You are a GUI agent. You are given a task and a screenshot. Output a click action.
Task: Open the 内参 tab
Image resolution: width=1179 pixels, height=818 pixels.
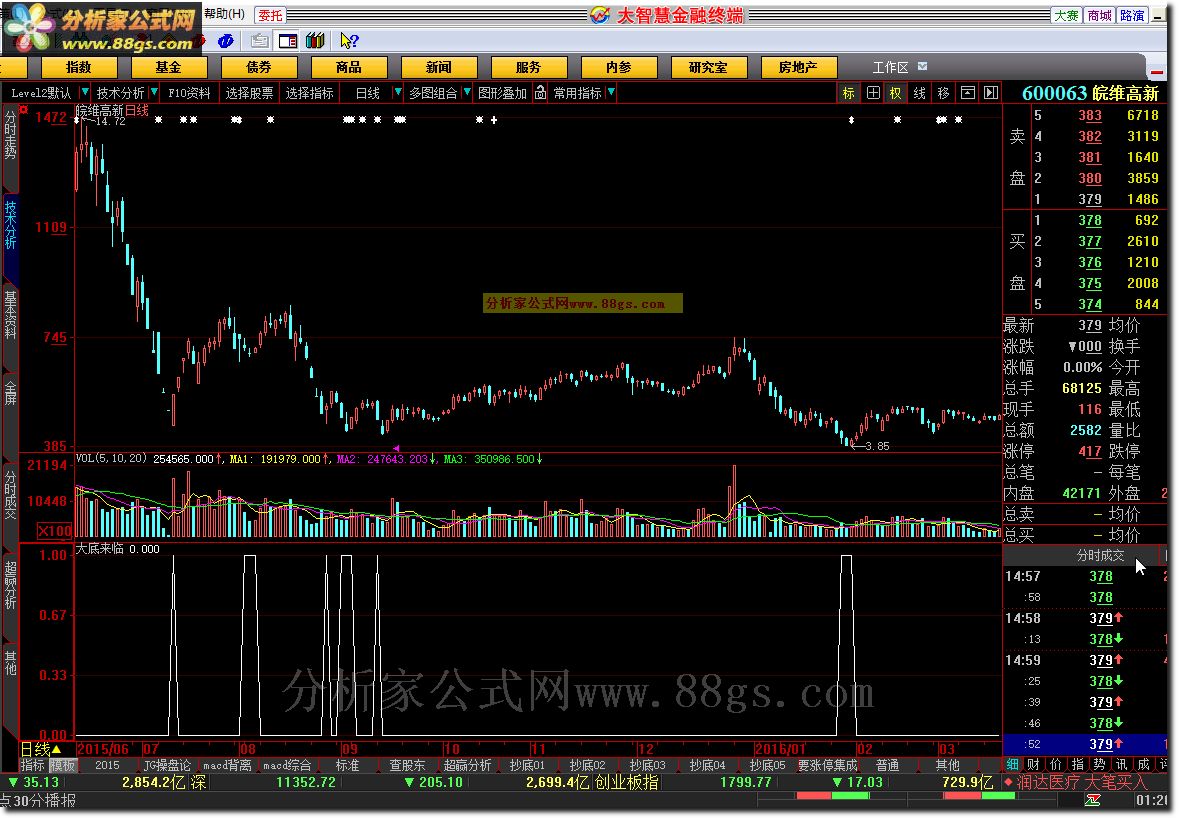(619, 67)
